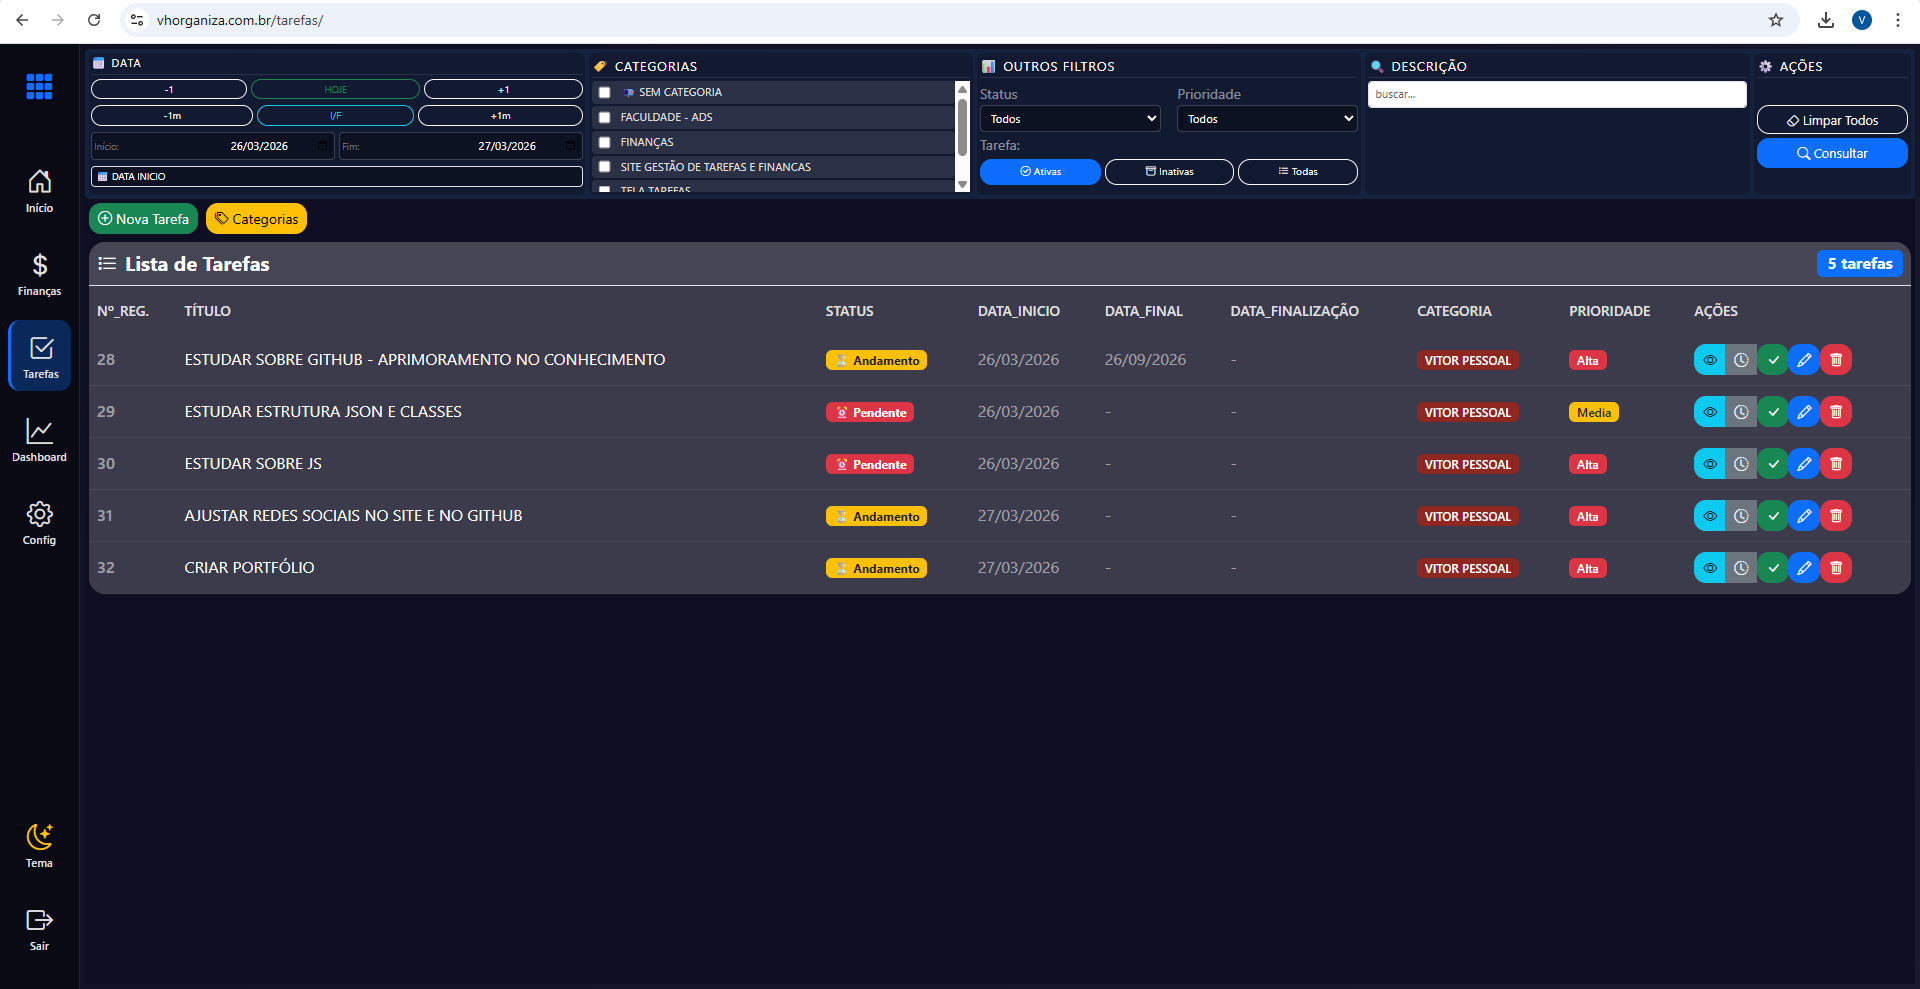Open the Finanças section in sidebar
The image size is (1920, 989).
39,274
